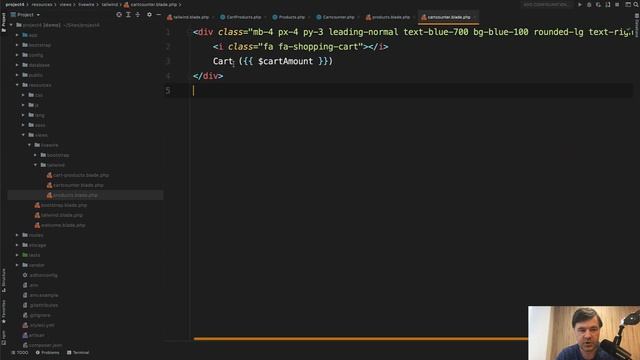This screenshot has width=640, height=360.
Task: Open the Project view dropdown
Action: click(25, 15)
